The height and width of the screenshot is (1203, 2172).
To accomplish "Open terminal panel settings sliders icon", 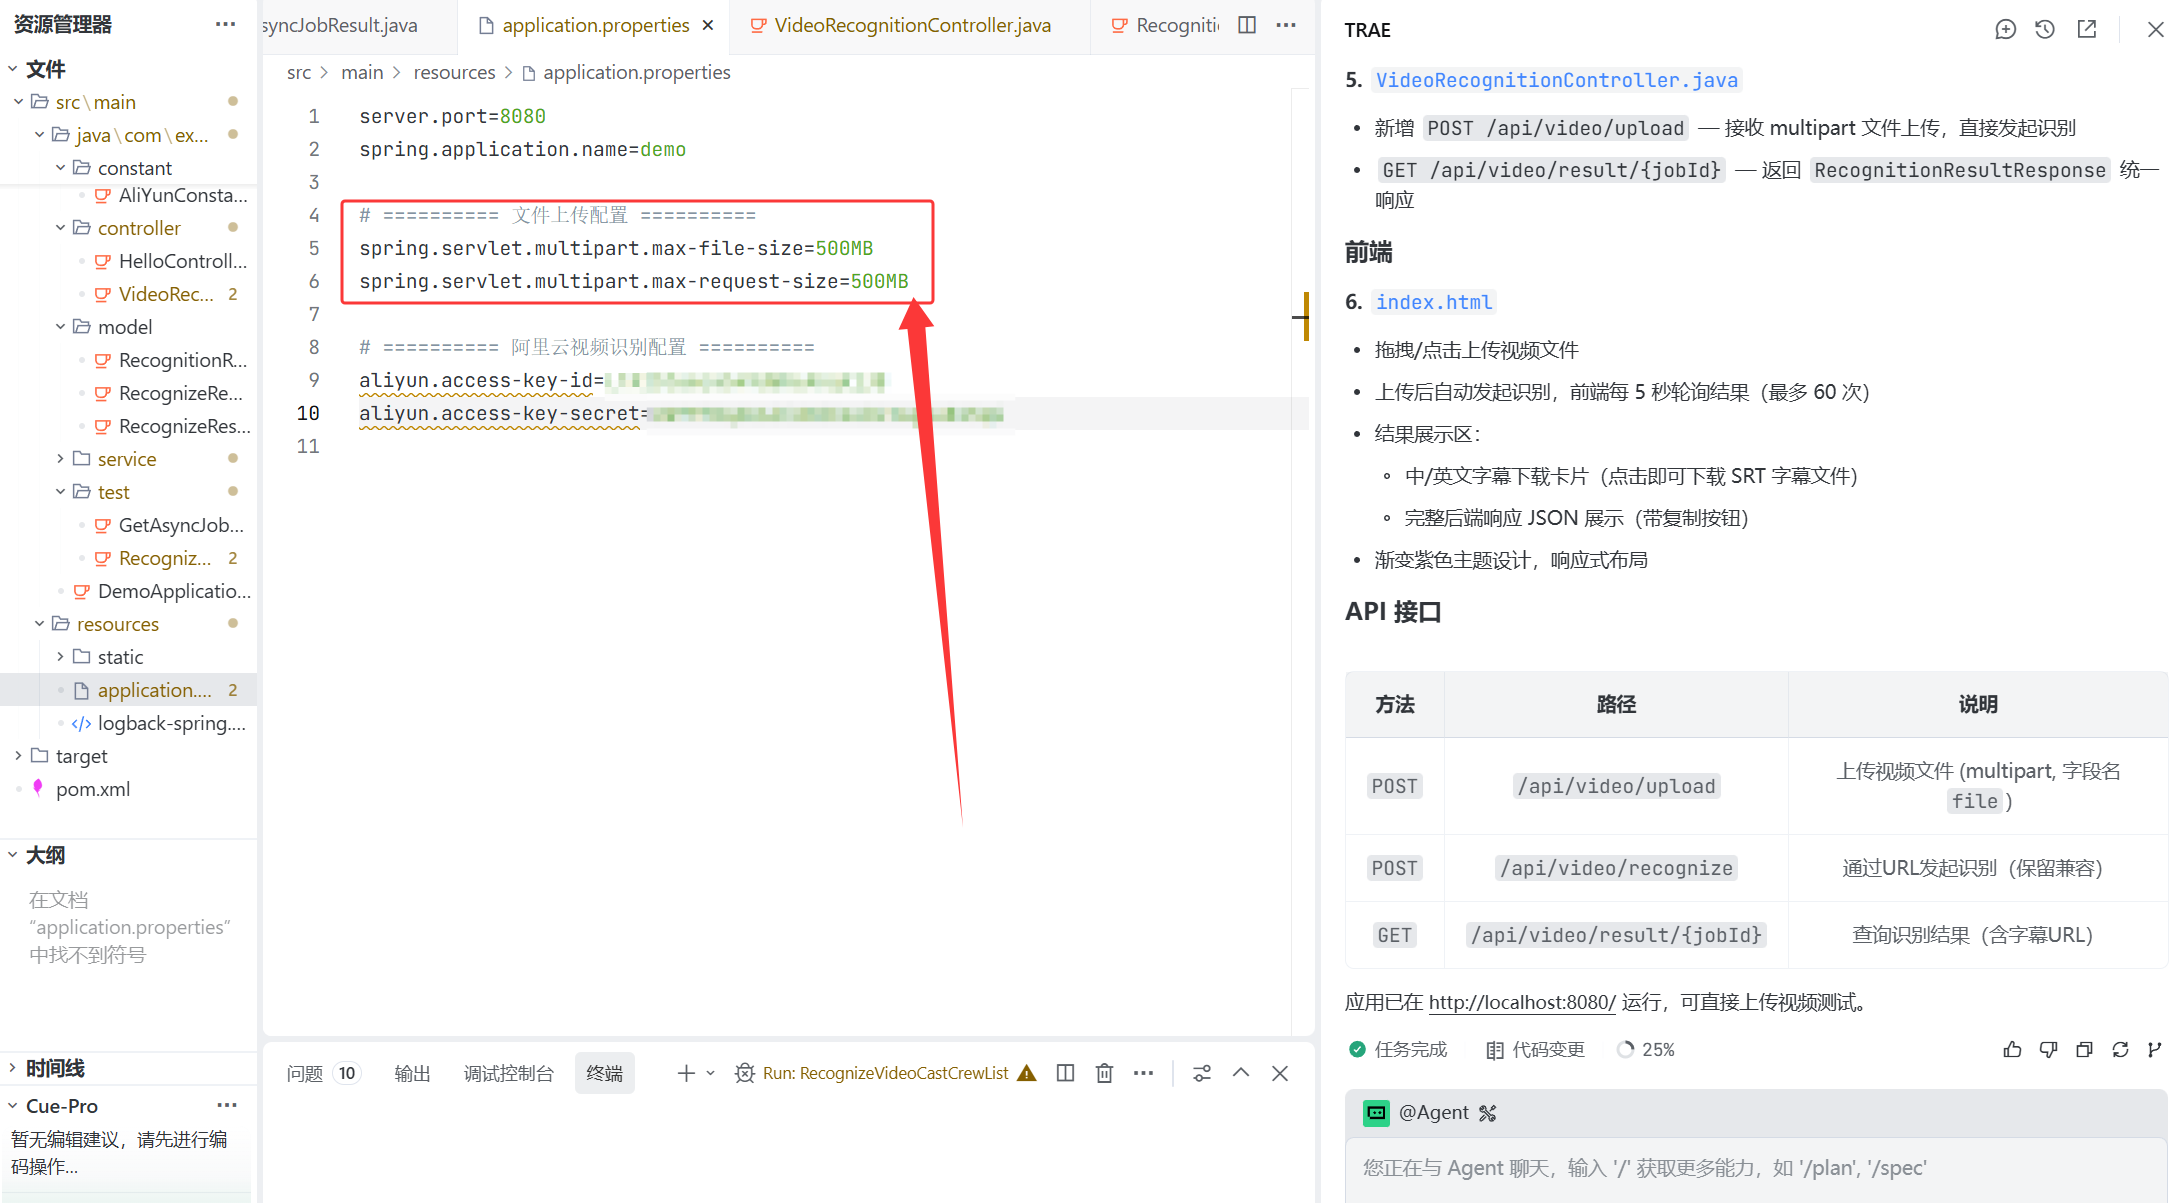I will pyautogui.click(x=1202, y=1073).
